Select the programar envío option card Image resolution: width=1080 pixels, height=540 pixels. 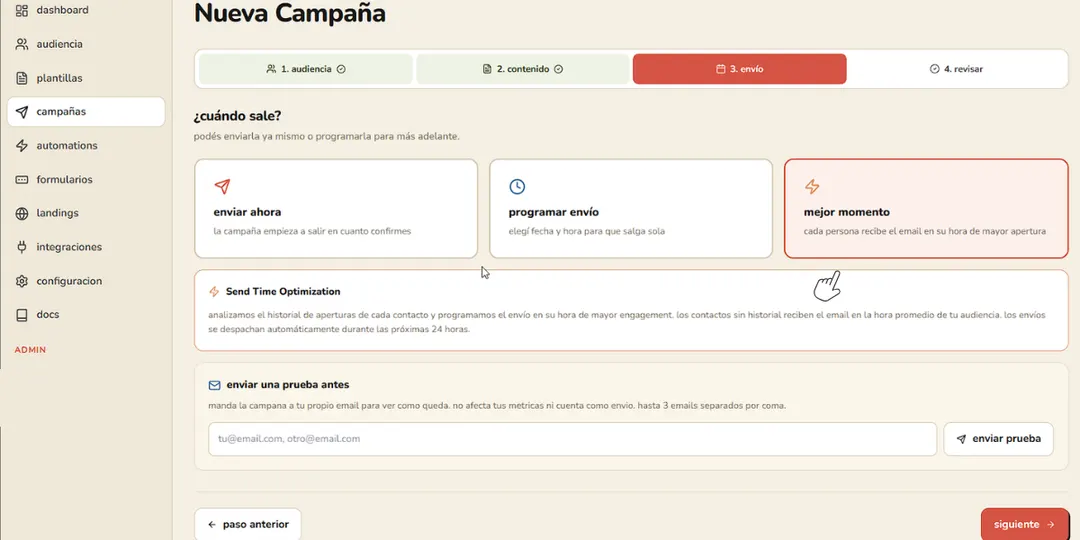click(x=631, y=209)
